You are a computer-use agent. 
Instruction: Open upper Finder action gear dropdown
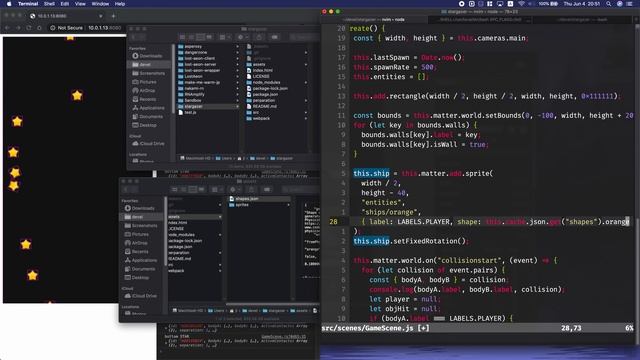[x=243, y=37]
